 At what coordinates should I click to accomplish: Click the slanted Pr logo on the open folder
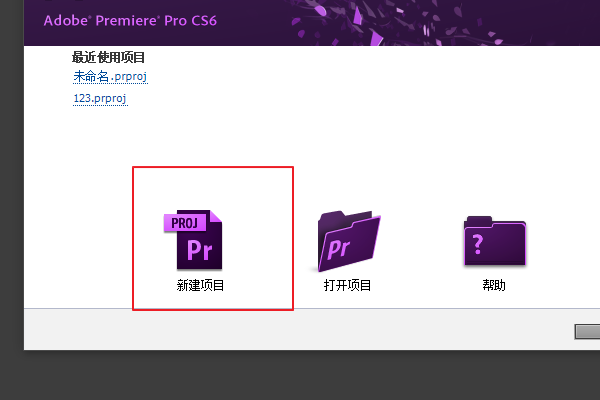coord(339,249)
